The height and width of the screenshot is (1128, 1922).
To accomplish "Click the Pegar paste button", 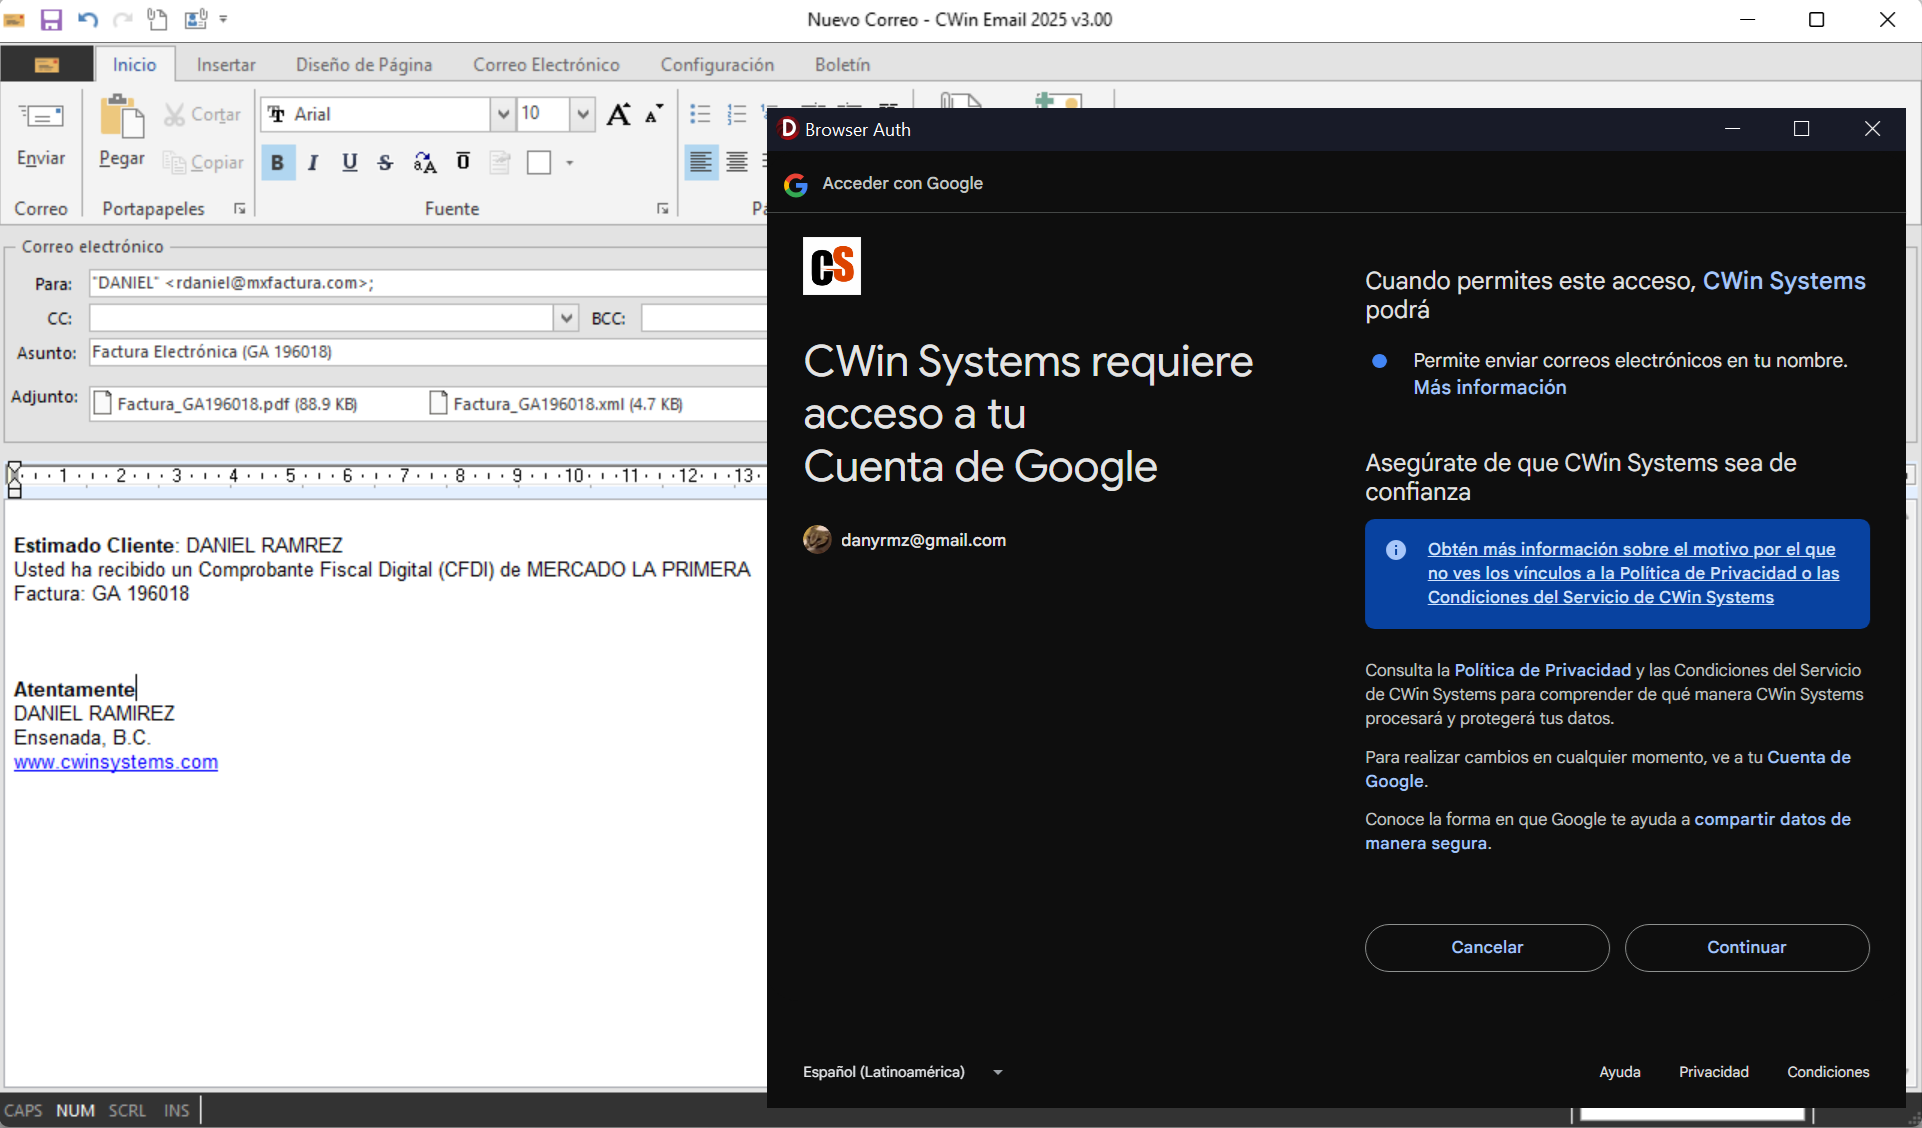I will (122, 133).
